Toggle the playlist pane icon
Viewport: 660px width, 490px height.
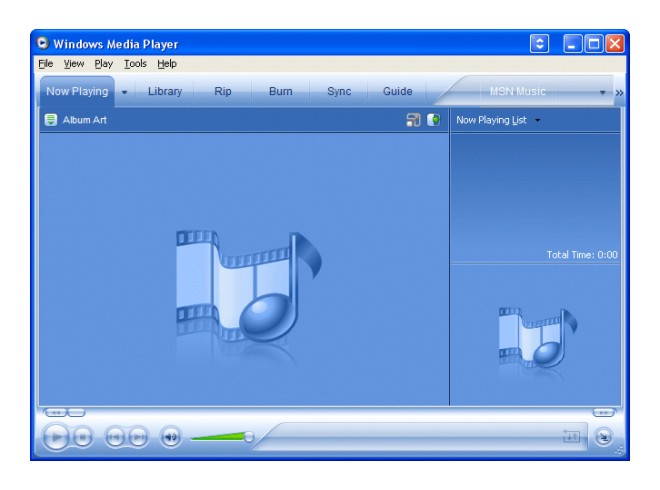434,120
